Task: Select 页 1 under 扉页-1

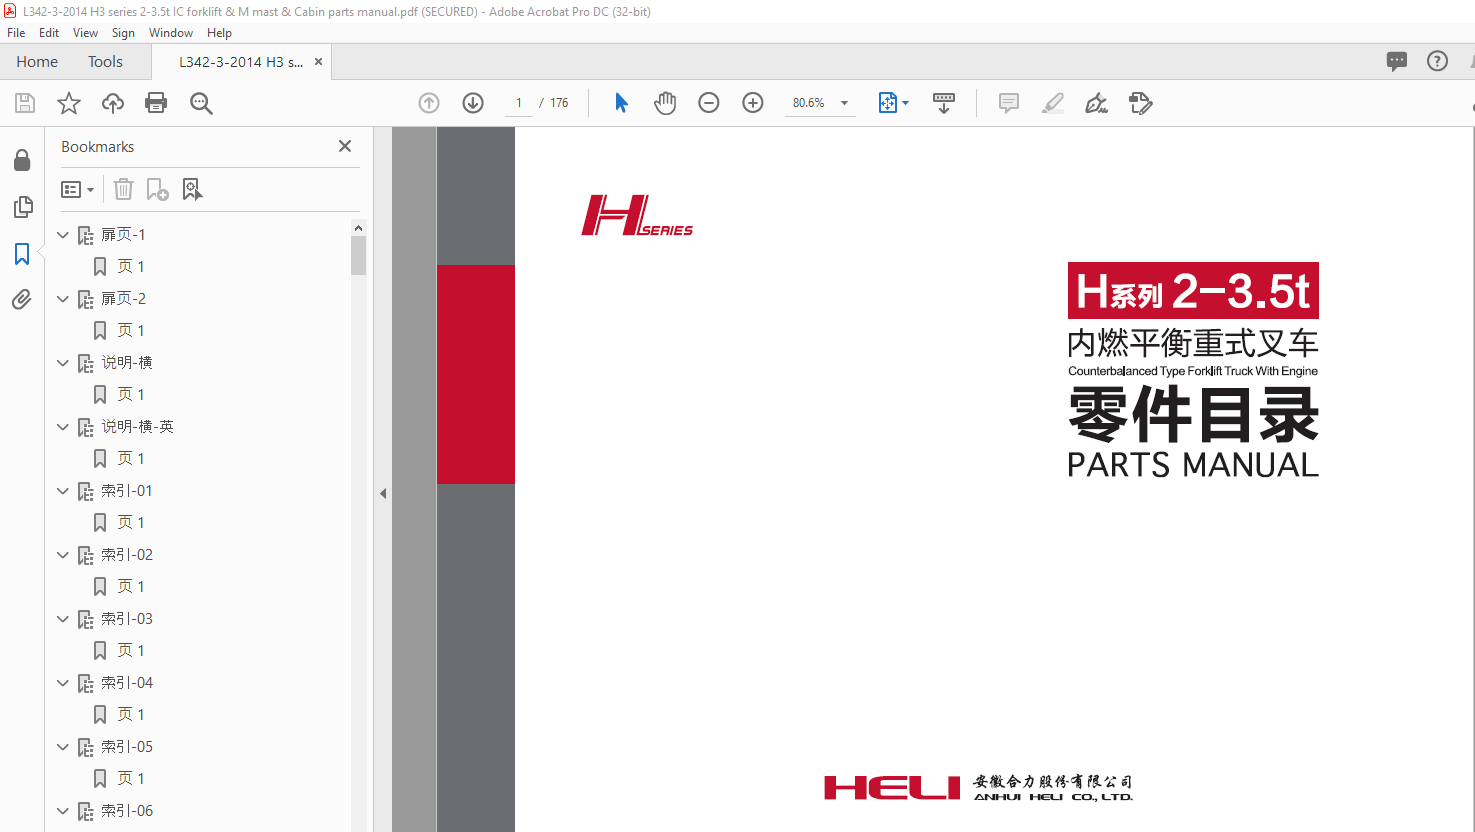Action: pos(131,267)
